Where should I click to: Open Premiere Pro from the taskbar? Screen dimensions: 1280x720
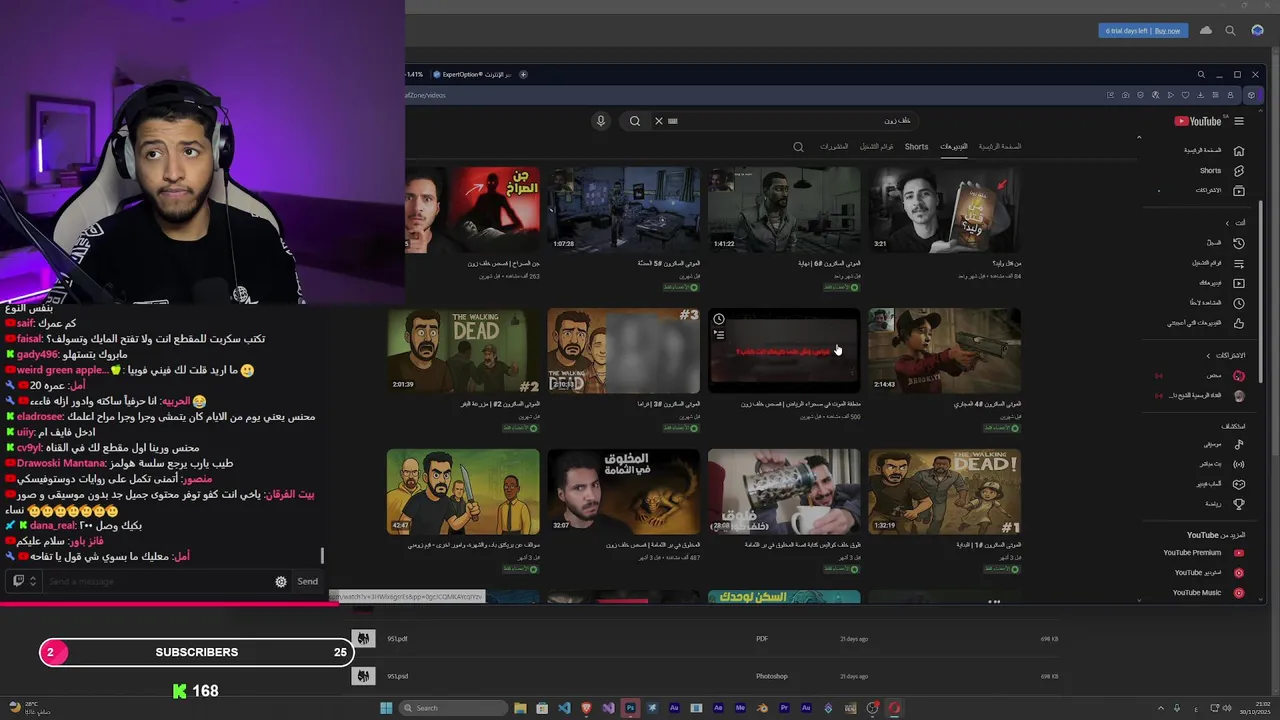coord(784,708)
